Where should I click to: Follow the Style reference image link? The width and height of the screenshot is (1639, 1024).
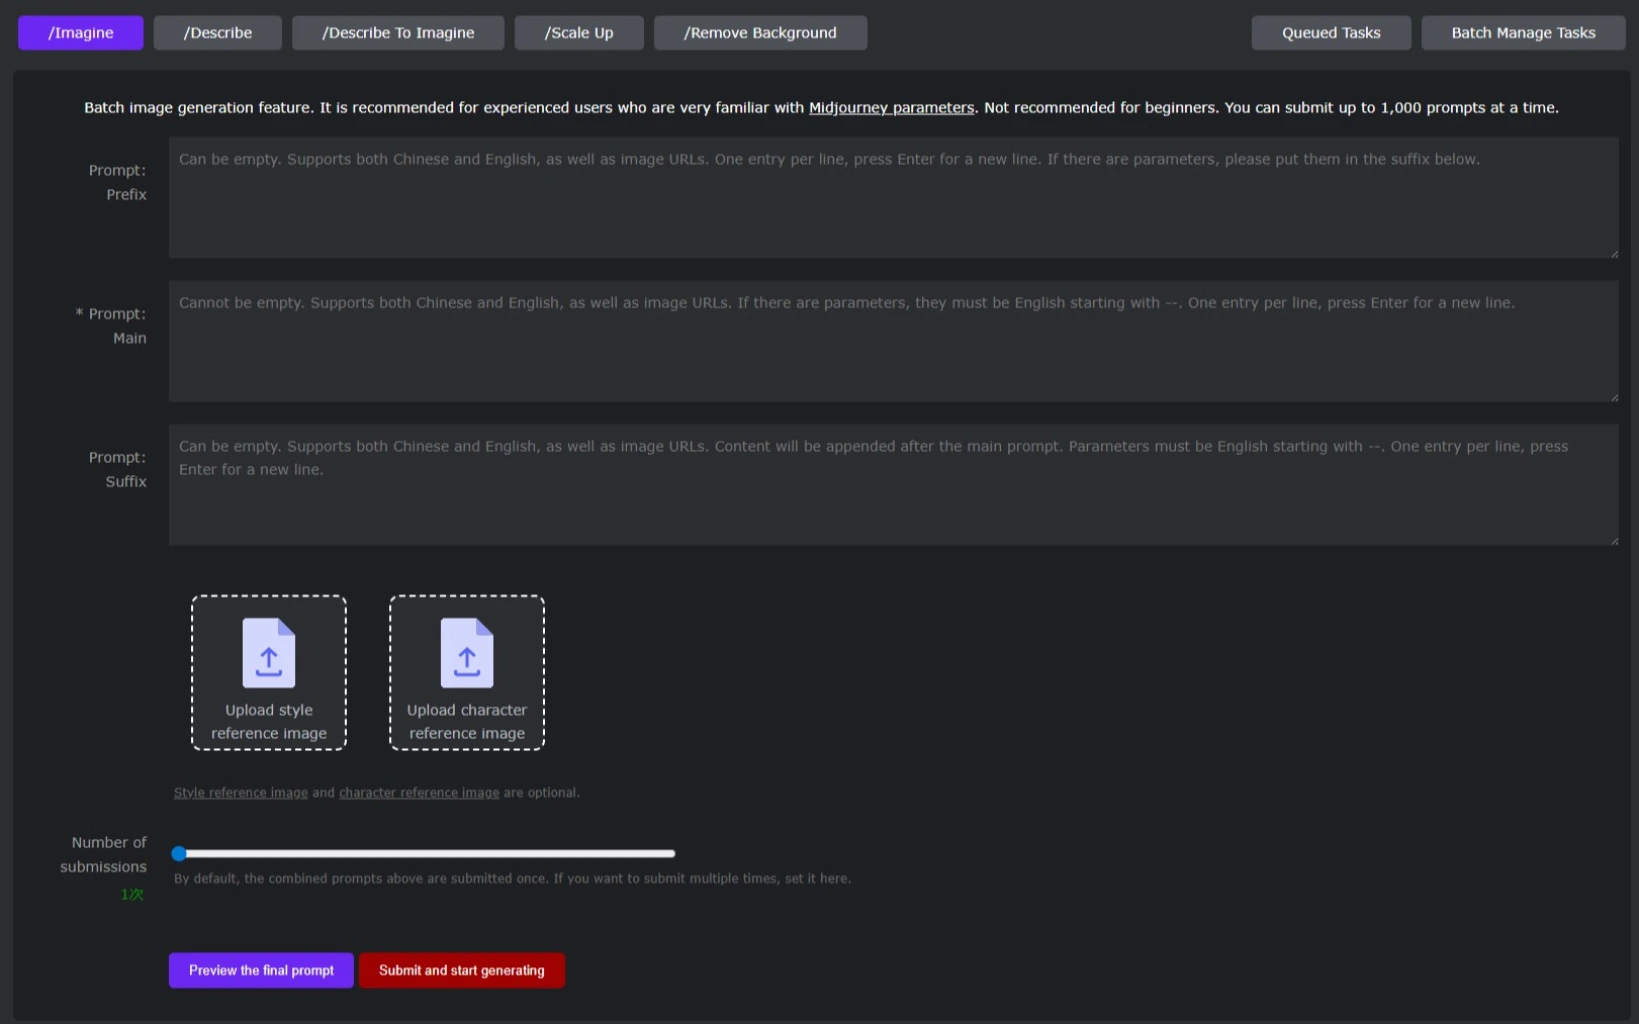[x=241, y=793]
